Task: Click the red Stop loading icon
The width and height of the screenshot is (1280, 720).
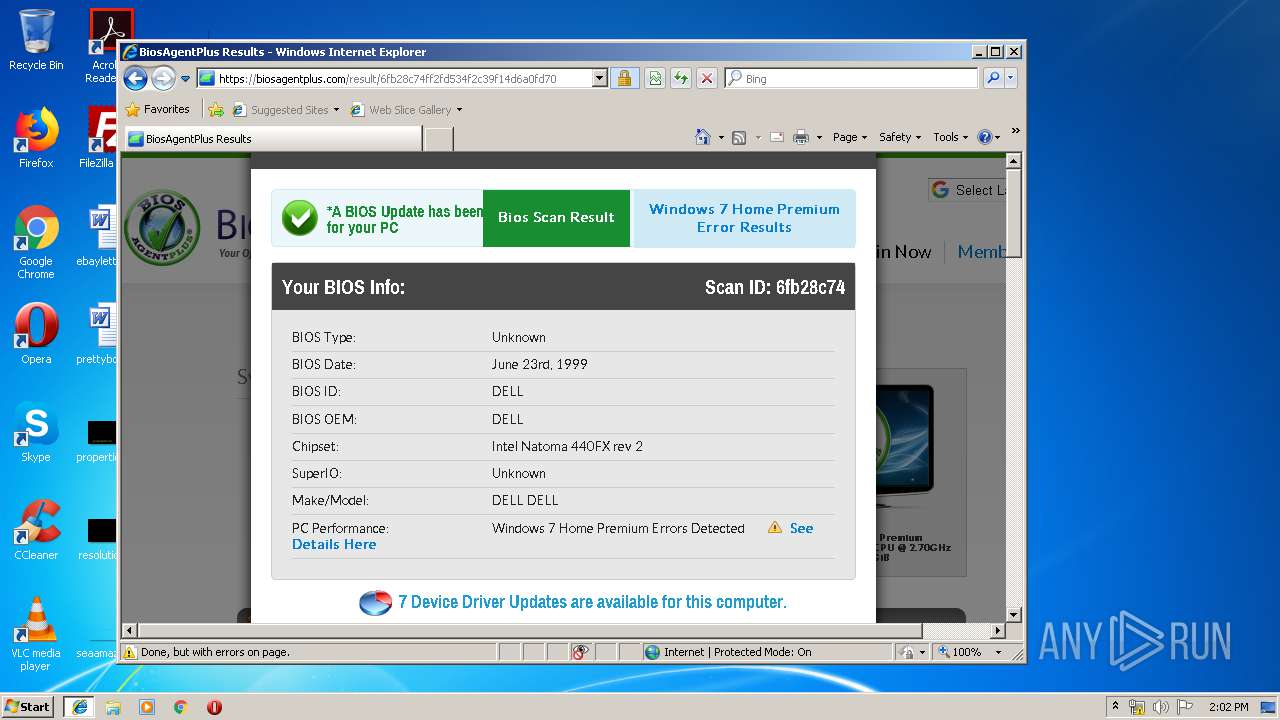Action: [x=707, y=78]
